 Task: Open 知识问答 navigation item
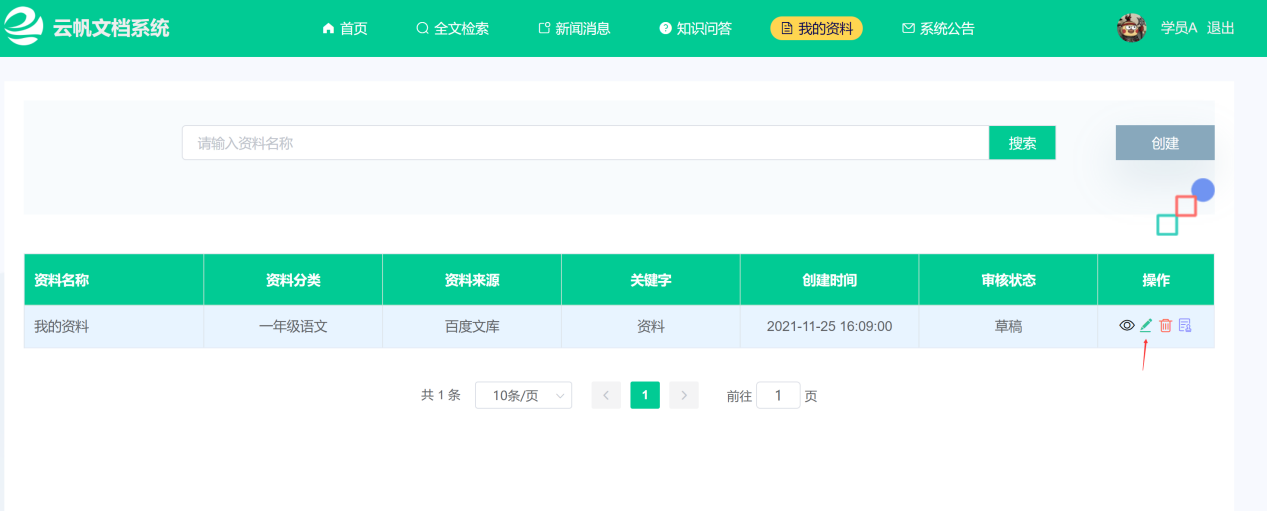[695, 28]
